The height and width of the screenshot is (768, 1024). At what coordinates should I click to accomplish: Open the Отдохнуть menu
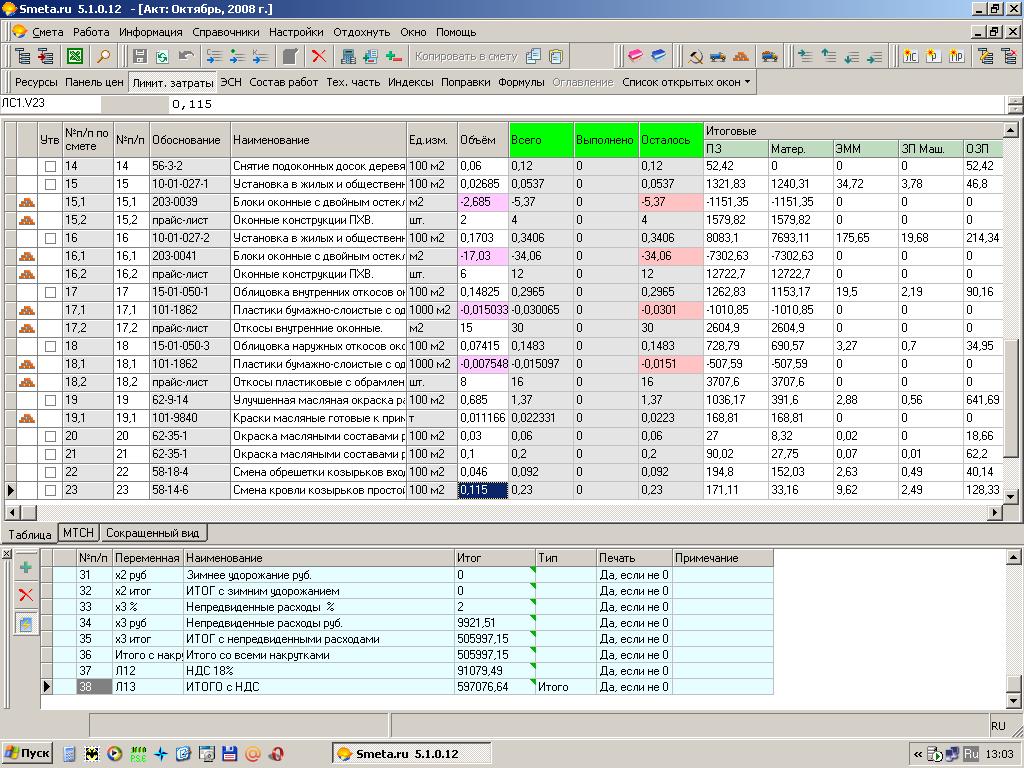(361, 32)
